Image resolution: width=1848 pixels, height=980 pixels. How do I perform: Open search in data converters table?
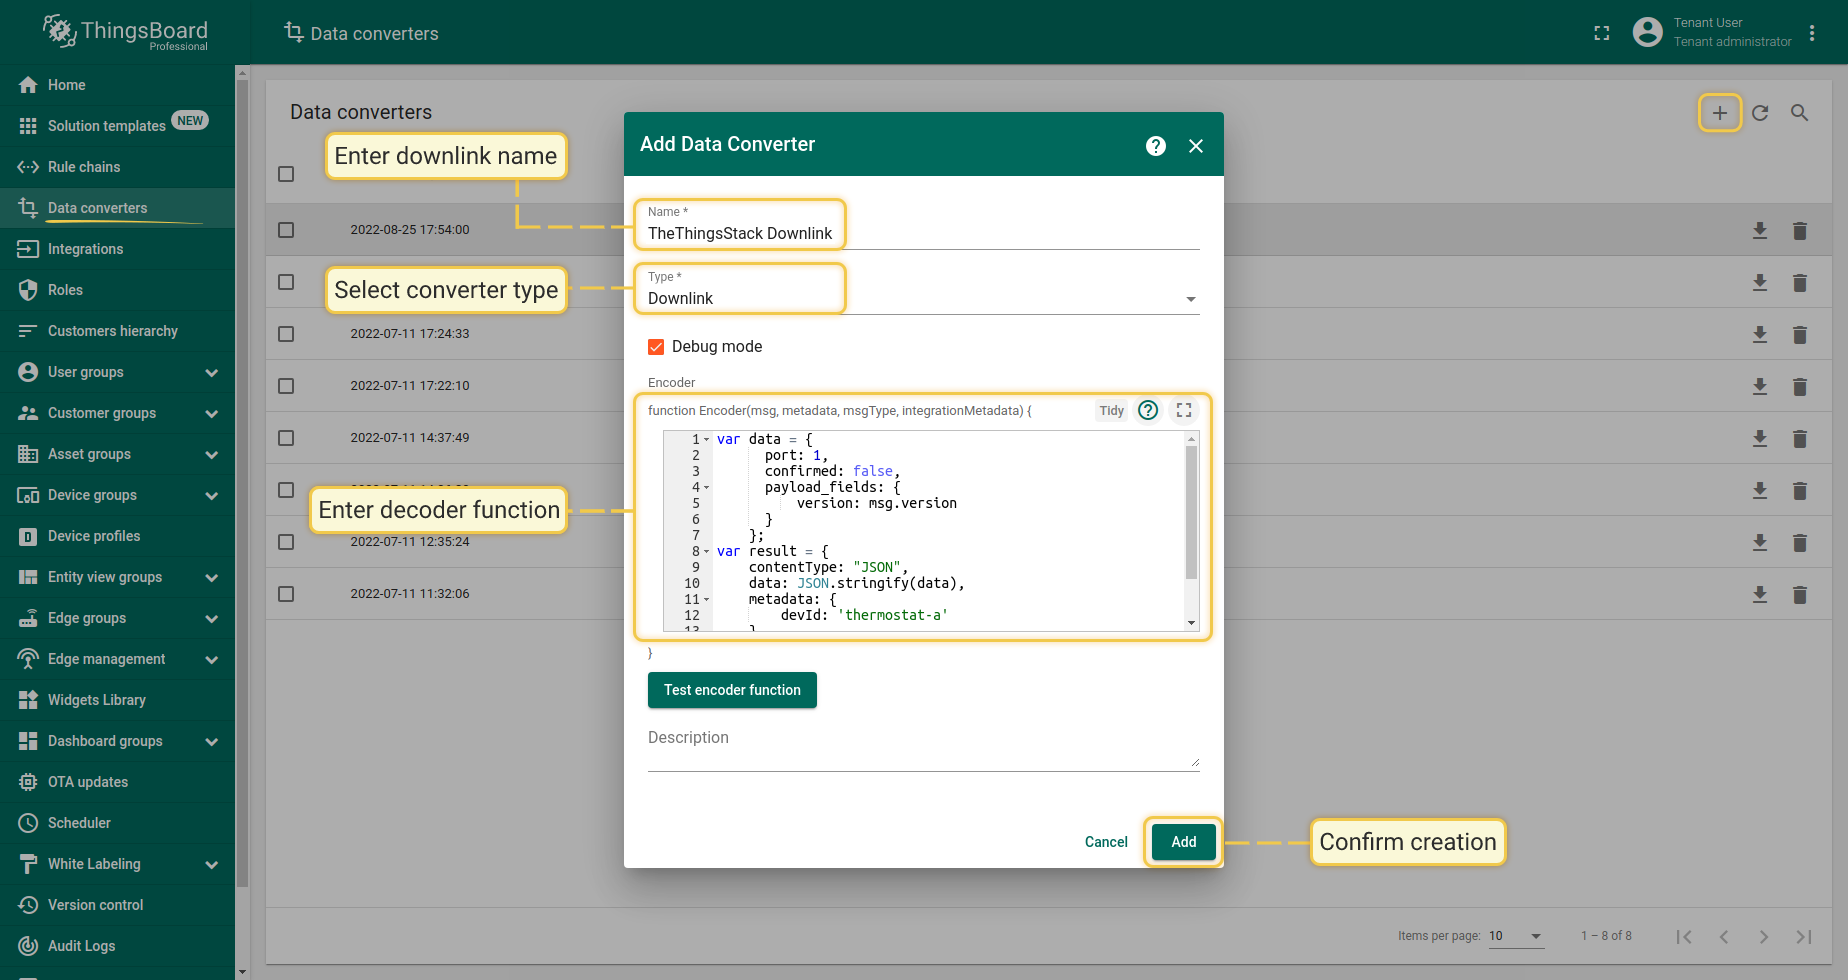1800,113
